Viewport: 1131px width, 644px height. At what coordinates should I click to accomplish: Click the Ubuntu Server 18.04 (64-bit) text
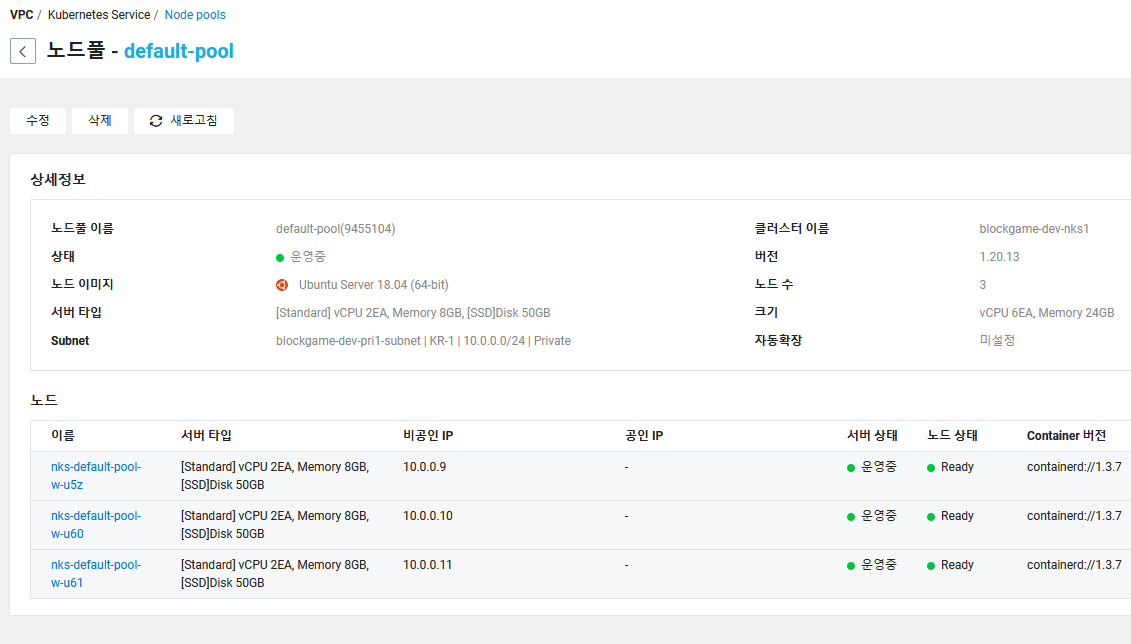pos(374,285)
